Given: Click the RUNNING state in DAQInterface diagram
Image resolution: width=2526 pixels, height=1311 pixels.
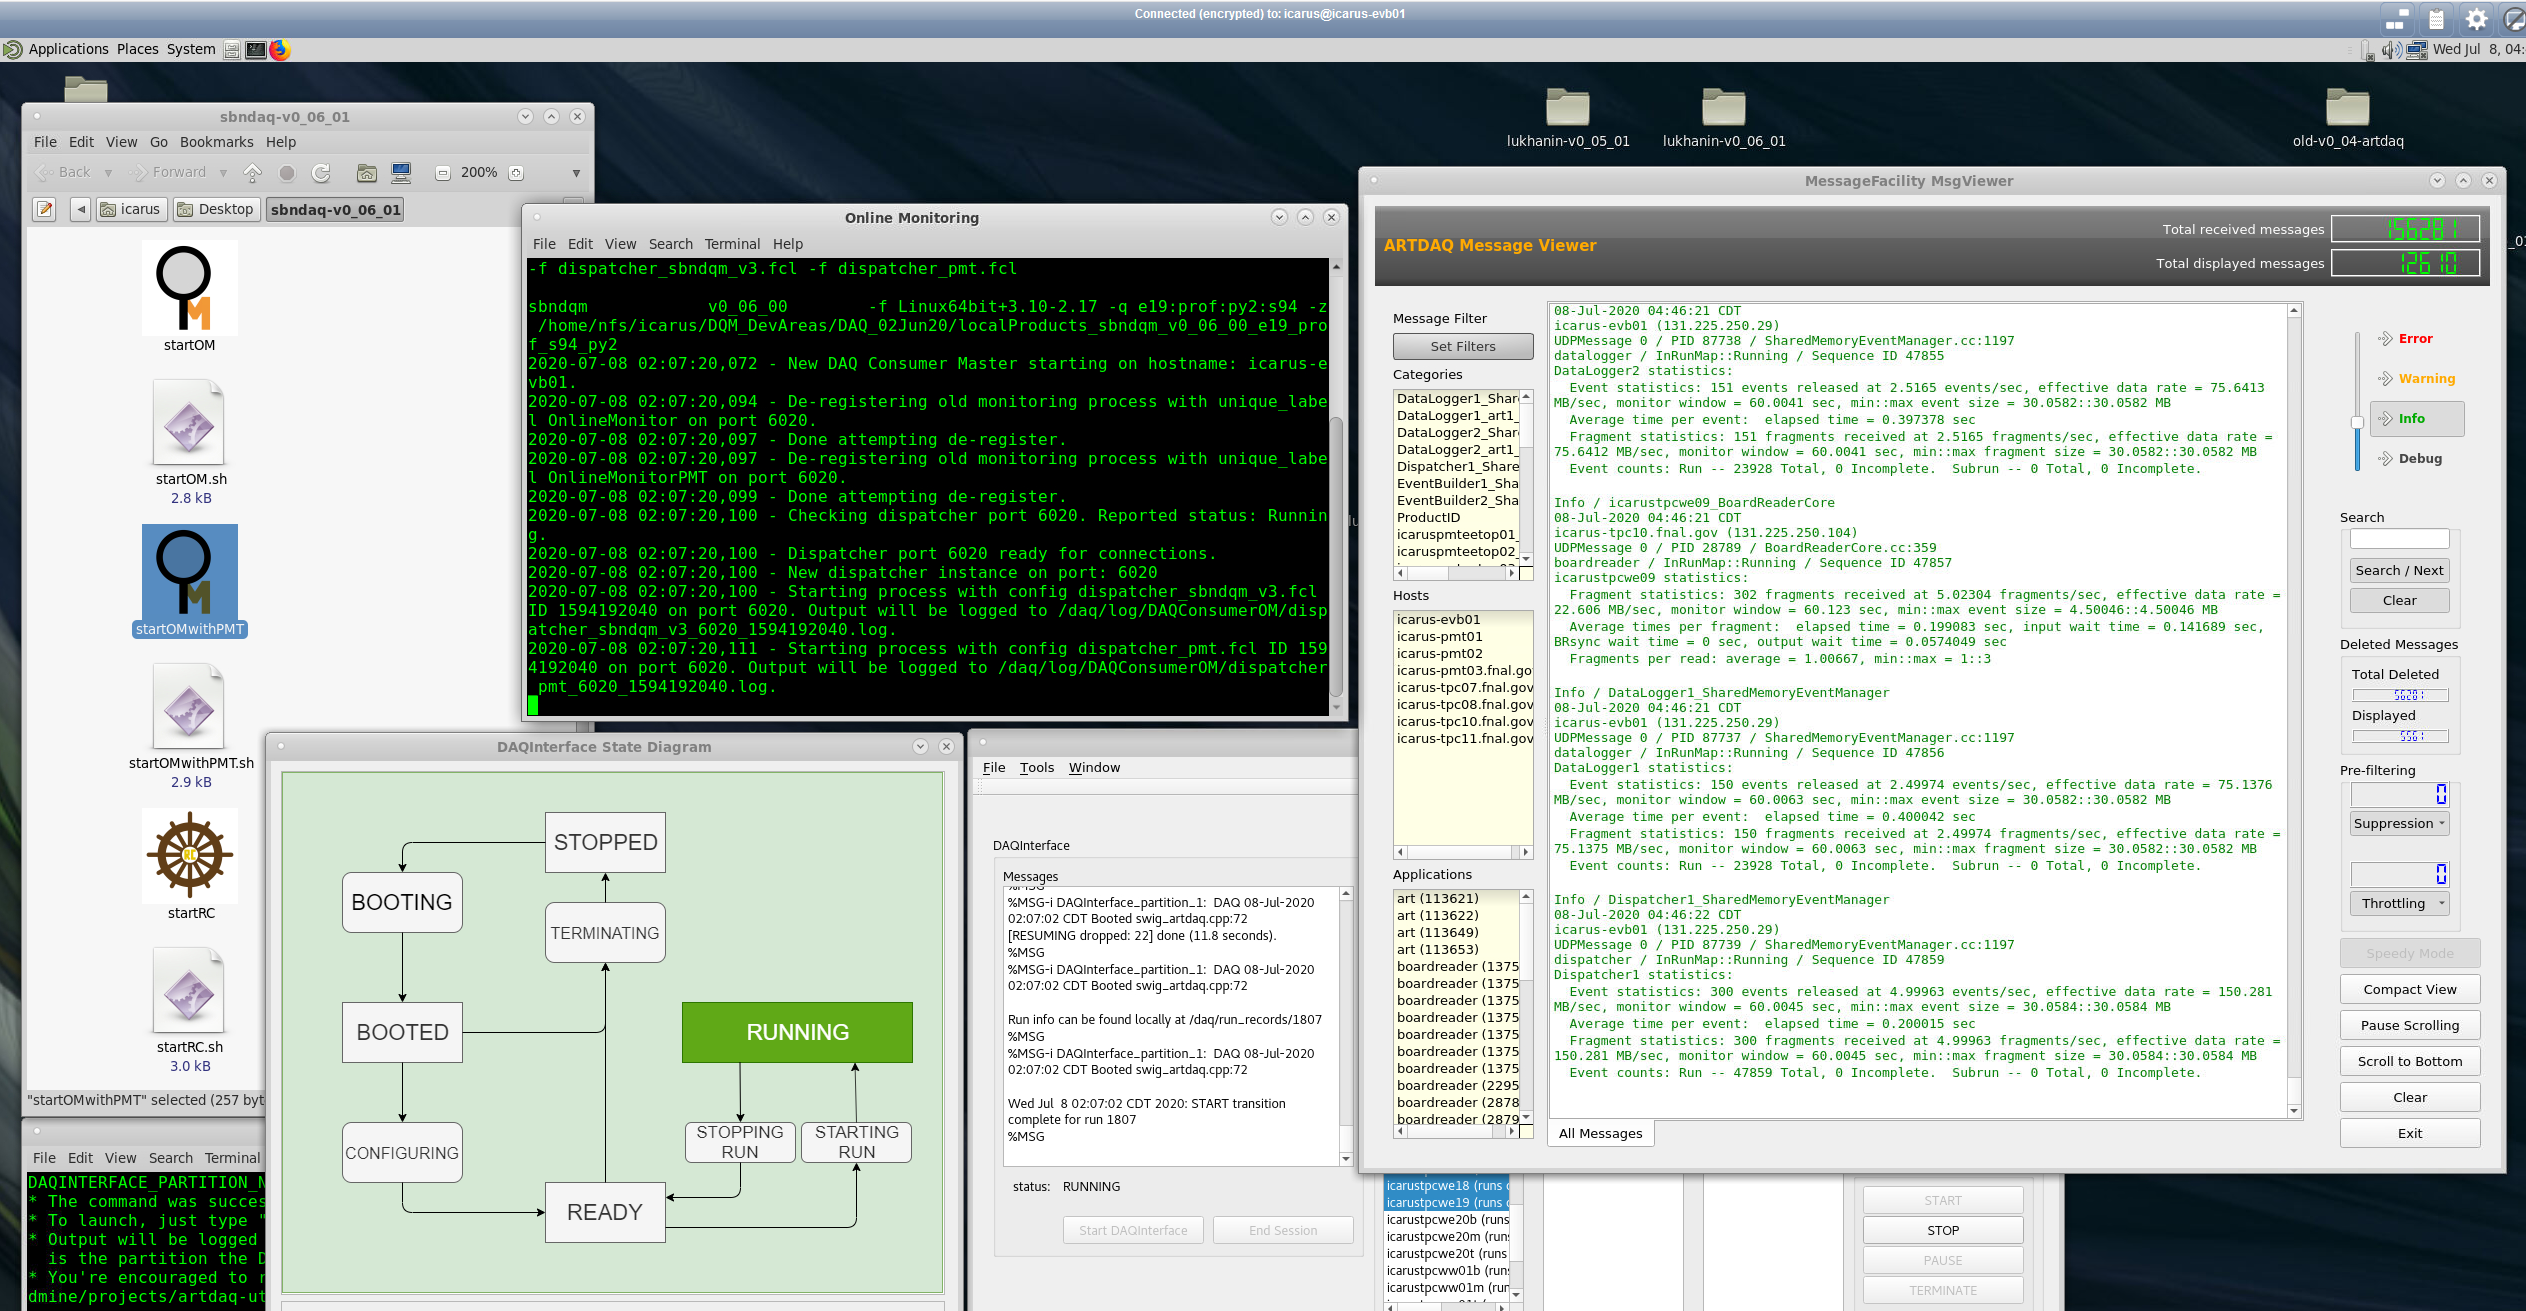Looking at the screenshot, I should pos(795,1032).
